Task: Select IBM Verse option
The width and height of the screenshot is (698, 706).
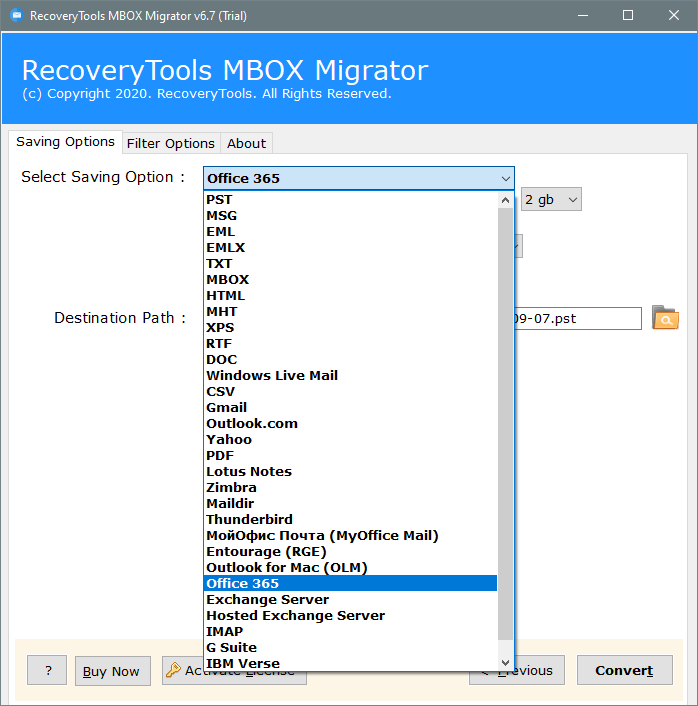Action: pos(350,663)
